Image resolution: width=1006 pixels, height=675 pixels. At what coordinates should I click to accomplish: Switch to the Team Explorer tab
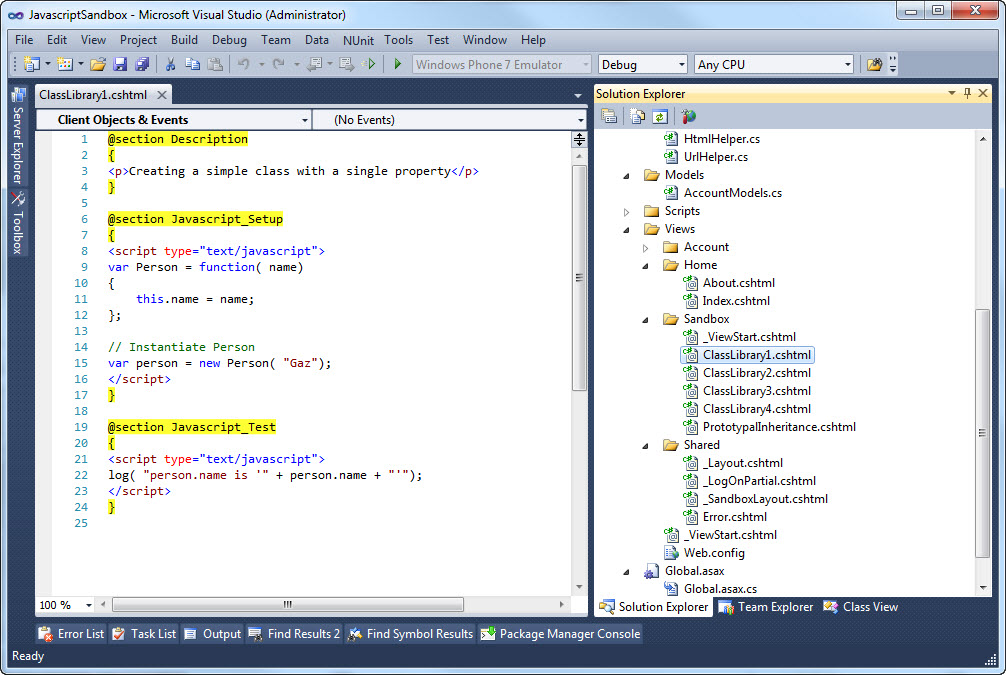point(765,606)
